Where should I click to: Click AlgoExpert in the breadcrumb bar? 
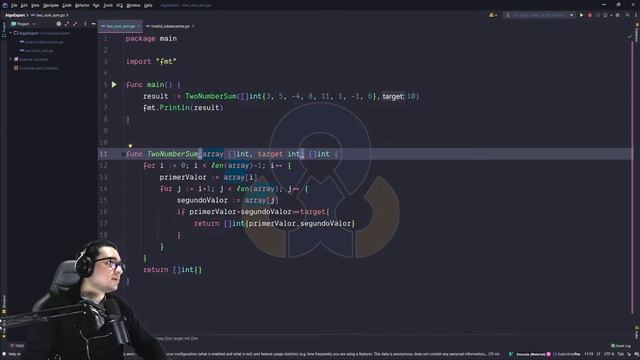point(15,15)
